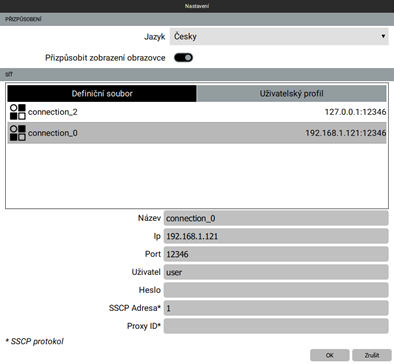Switch to Uživatelský profil tab

(291, 94)
